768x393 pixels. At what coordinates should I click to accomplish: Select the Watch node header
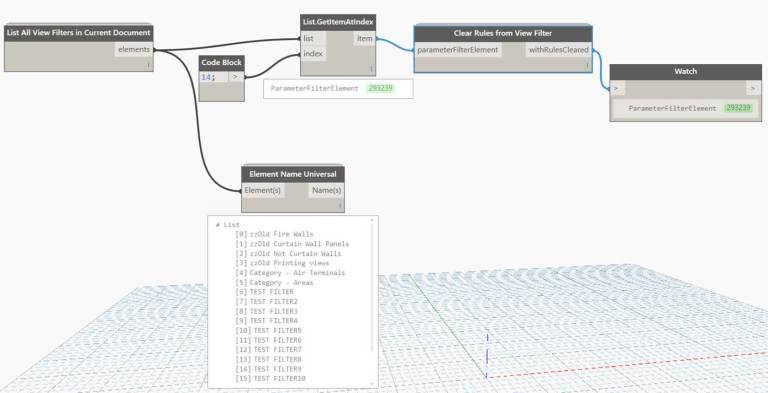pyautogui.click(x=685, y=72)
